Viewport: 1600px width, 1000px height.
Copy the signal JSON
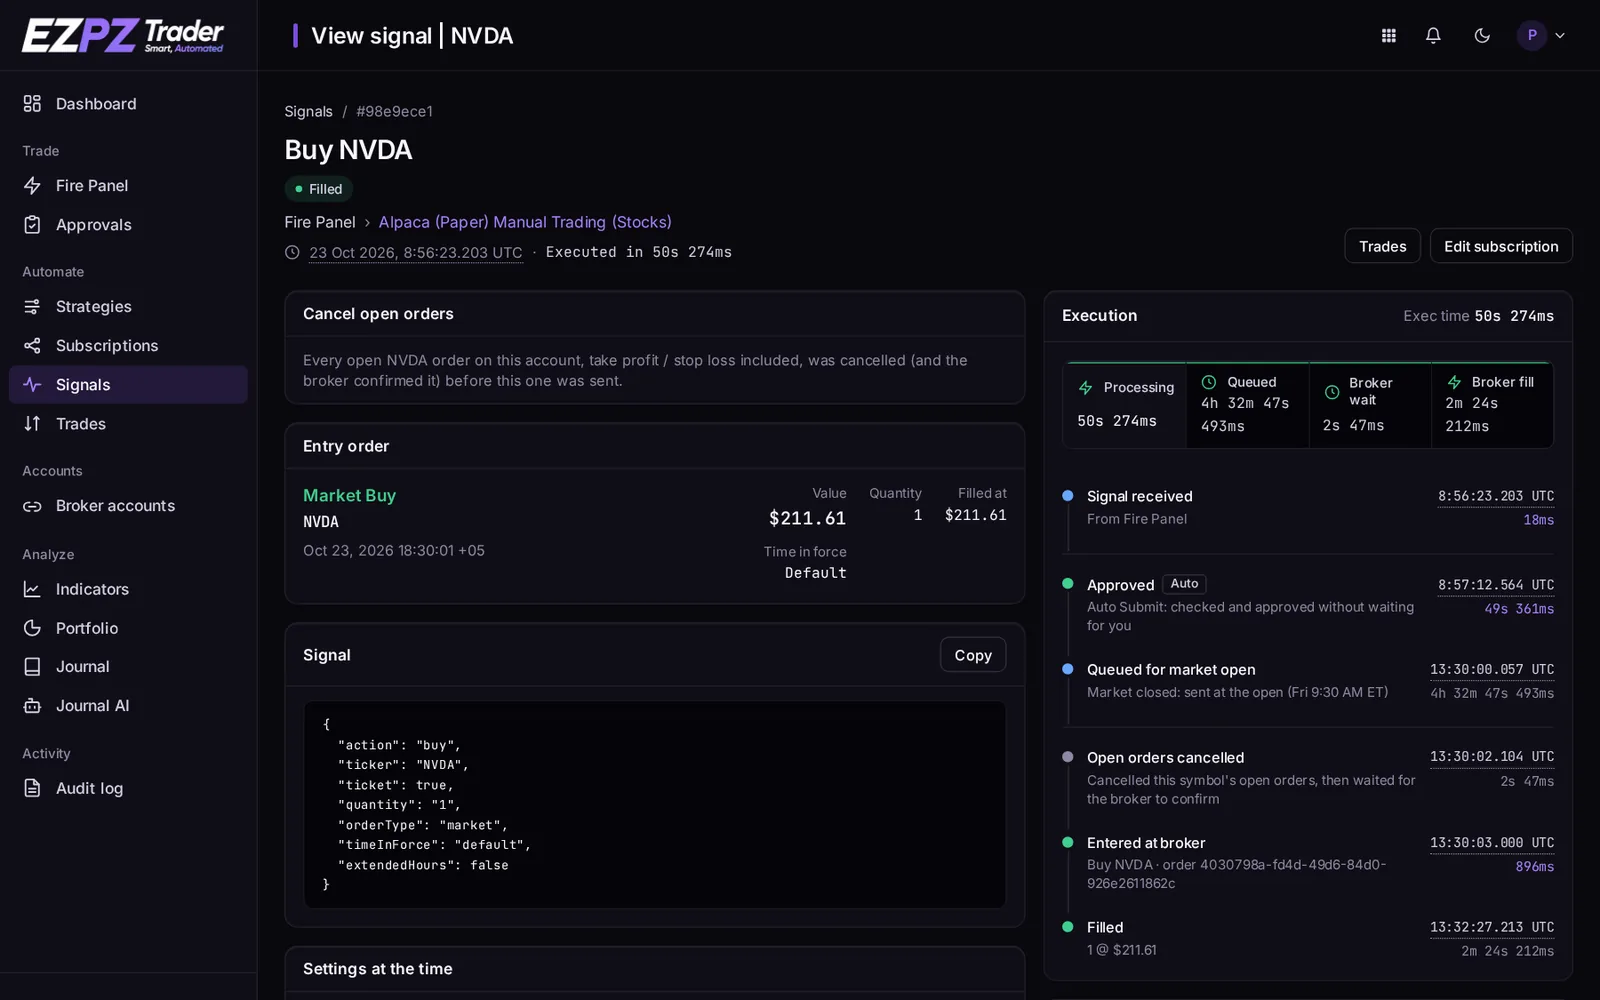pyautogui.click(x=973, y=655)
